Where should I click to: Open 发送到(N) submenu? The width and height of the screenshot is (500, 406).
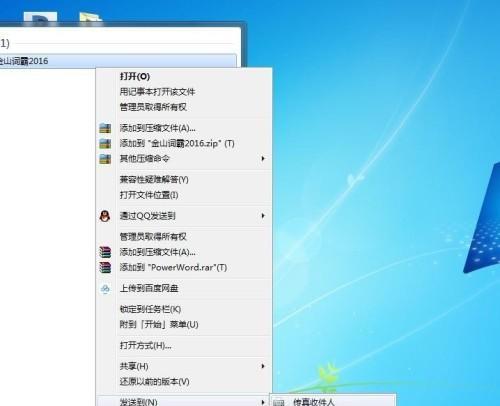(138, 402)
